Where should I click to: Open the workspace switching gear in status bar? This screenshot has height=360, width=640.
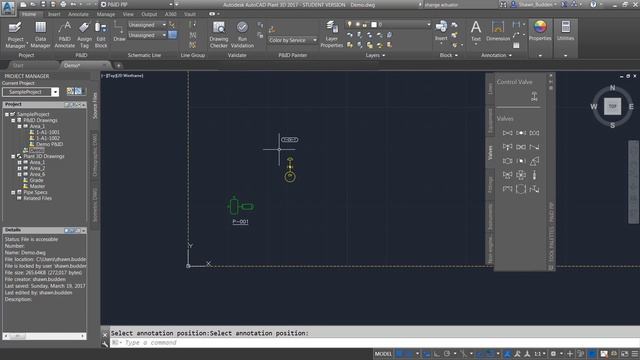pyautogui.click(x=553, y=353)
